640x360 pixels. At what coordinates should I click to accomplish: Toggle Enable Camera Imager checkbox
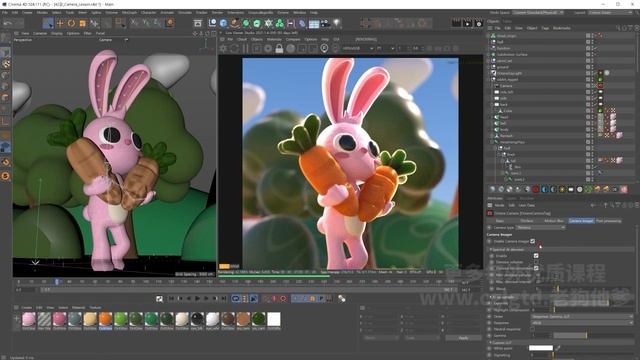pos(533,241)
